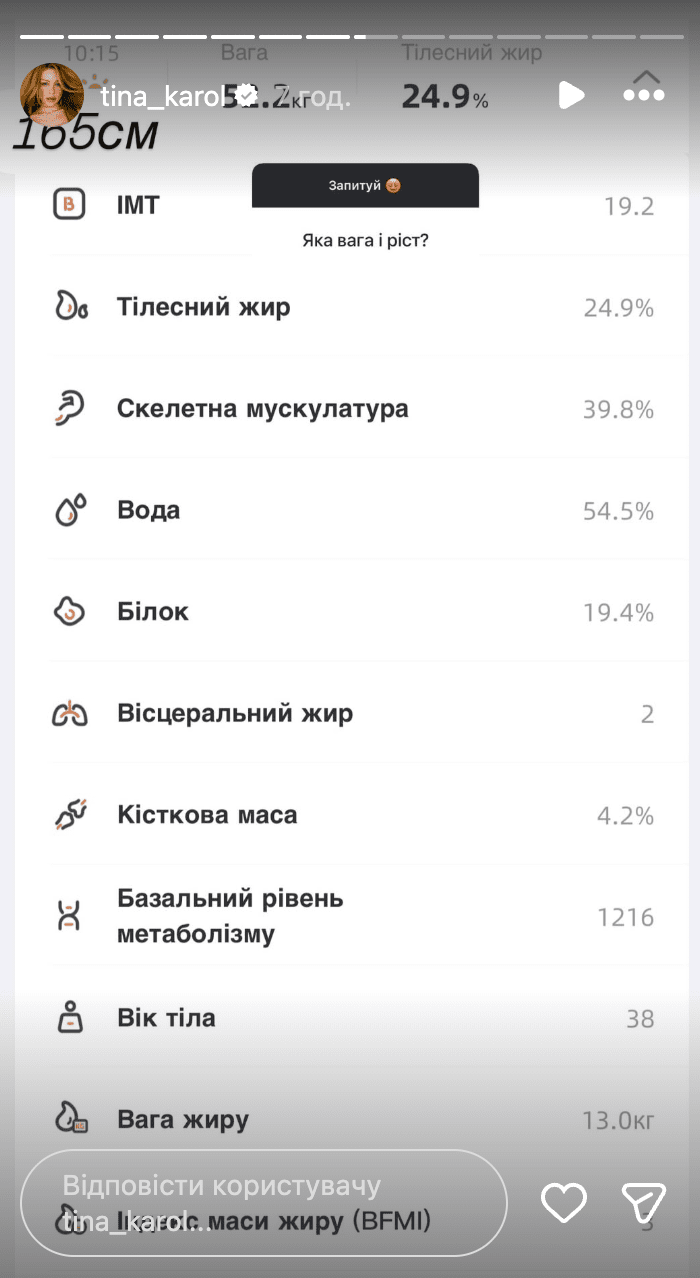Viewport: 700px width, 1278px height.
Task: Click the play button at top
Action: 571,96
